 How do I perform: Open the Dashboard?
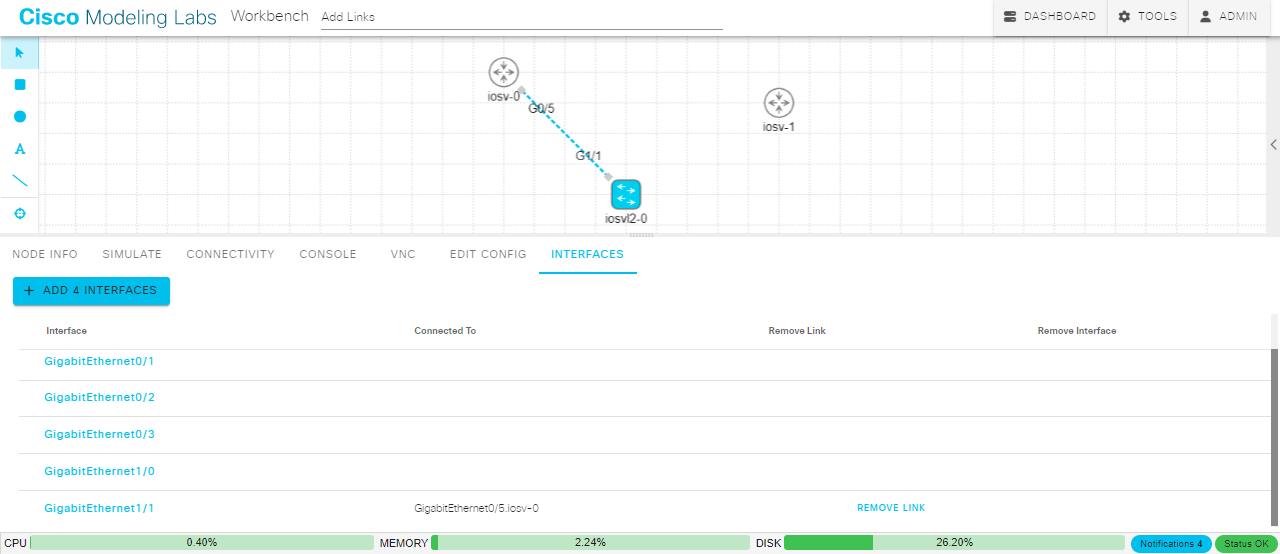1050,17
